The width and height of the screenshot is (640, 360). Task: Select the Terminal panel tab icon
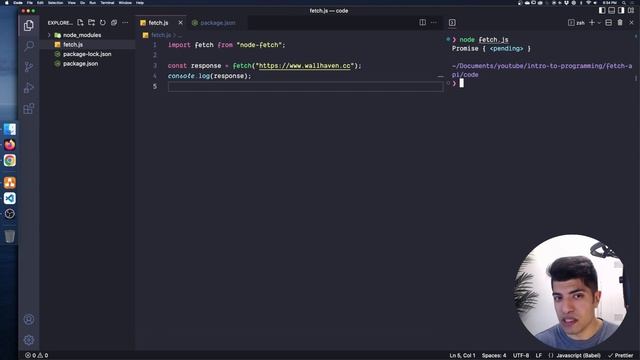click(x=452, y=22)
